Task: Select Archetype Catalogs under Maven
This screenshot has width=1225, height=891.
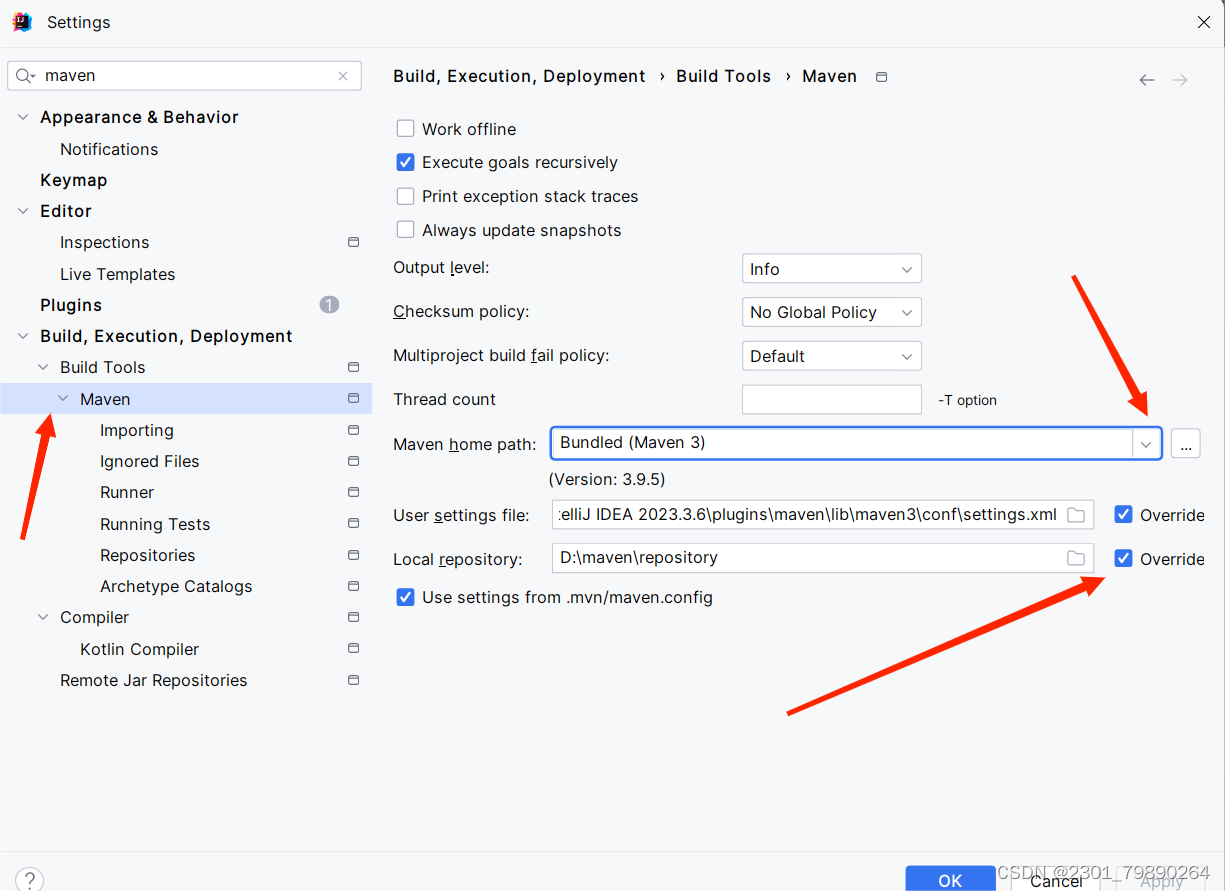Action: [x=176, y=586]
